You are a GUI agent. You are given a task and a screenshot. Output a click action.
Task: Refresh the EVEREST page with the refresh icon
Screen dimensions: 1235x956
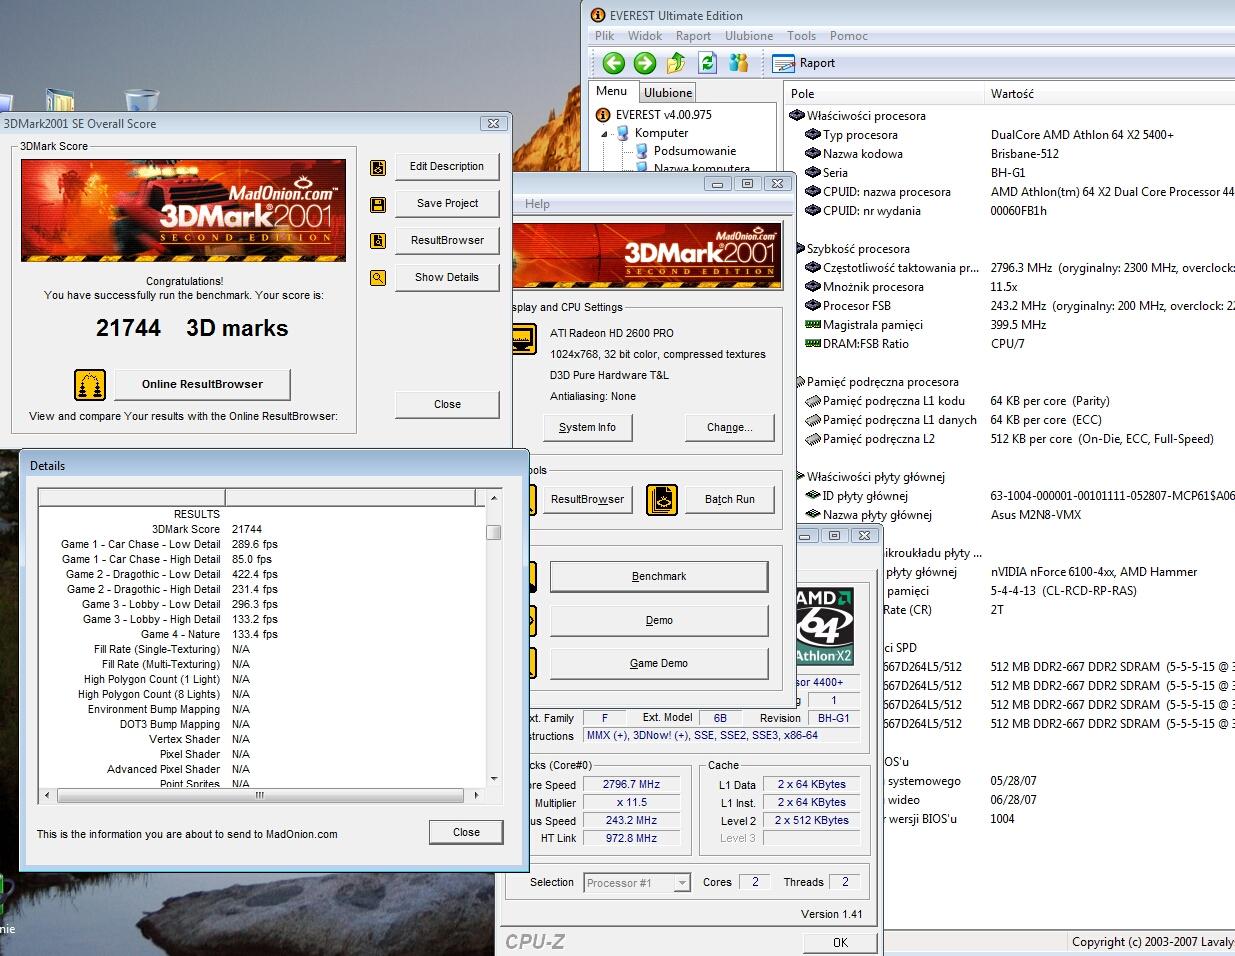[x=707, y=63]
